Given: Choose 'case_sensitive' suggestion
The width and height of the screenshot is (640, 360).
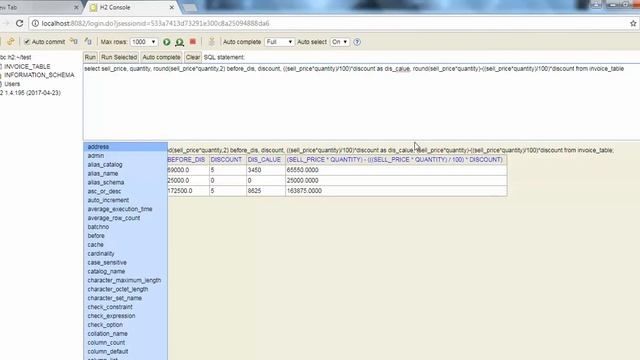Looking at the screenshot, I should [x=126, y=262].
